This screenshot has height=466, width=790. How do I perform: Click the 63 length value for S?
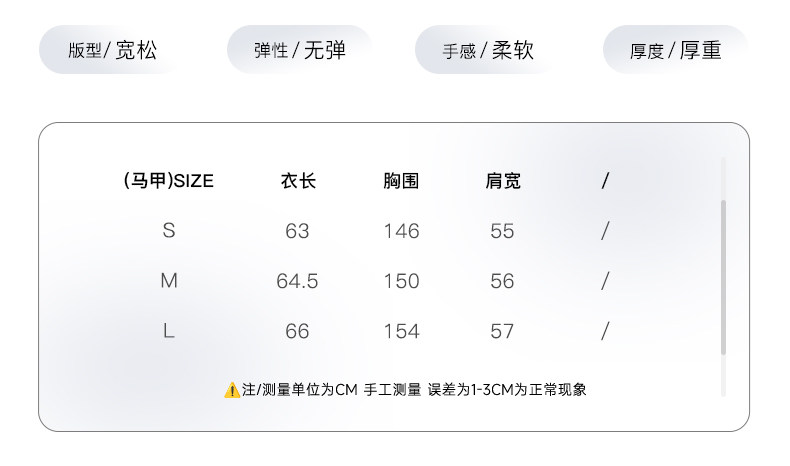(x=297, y=231)
